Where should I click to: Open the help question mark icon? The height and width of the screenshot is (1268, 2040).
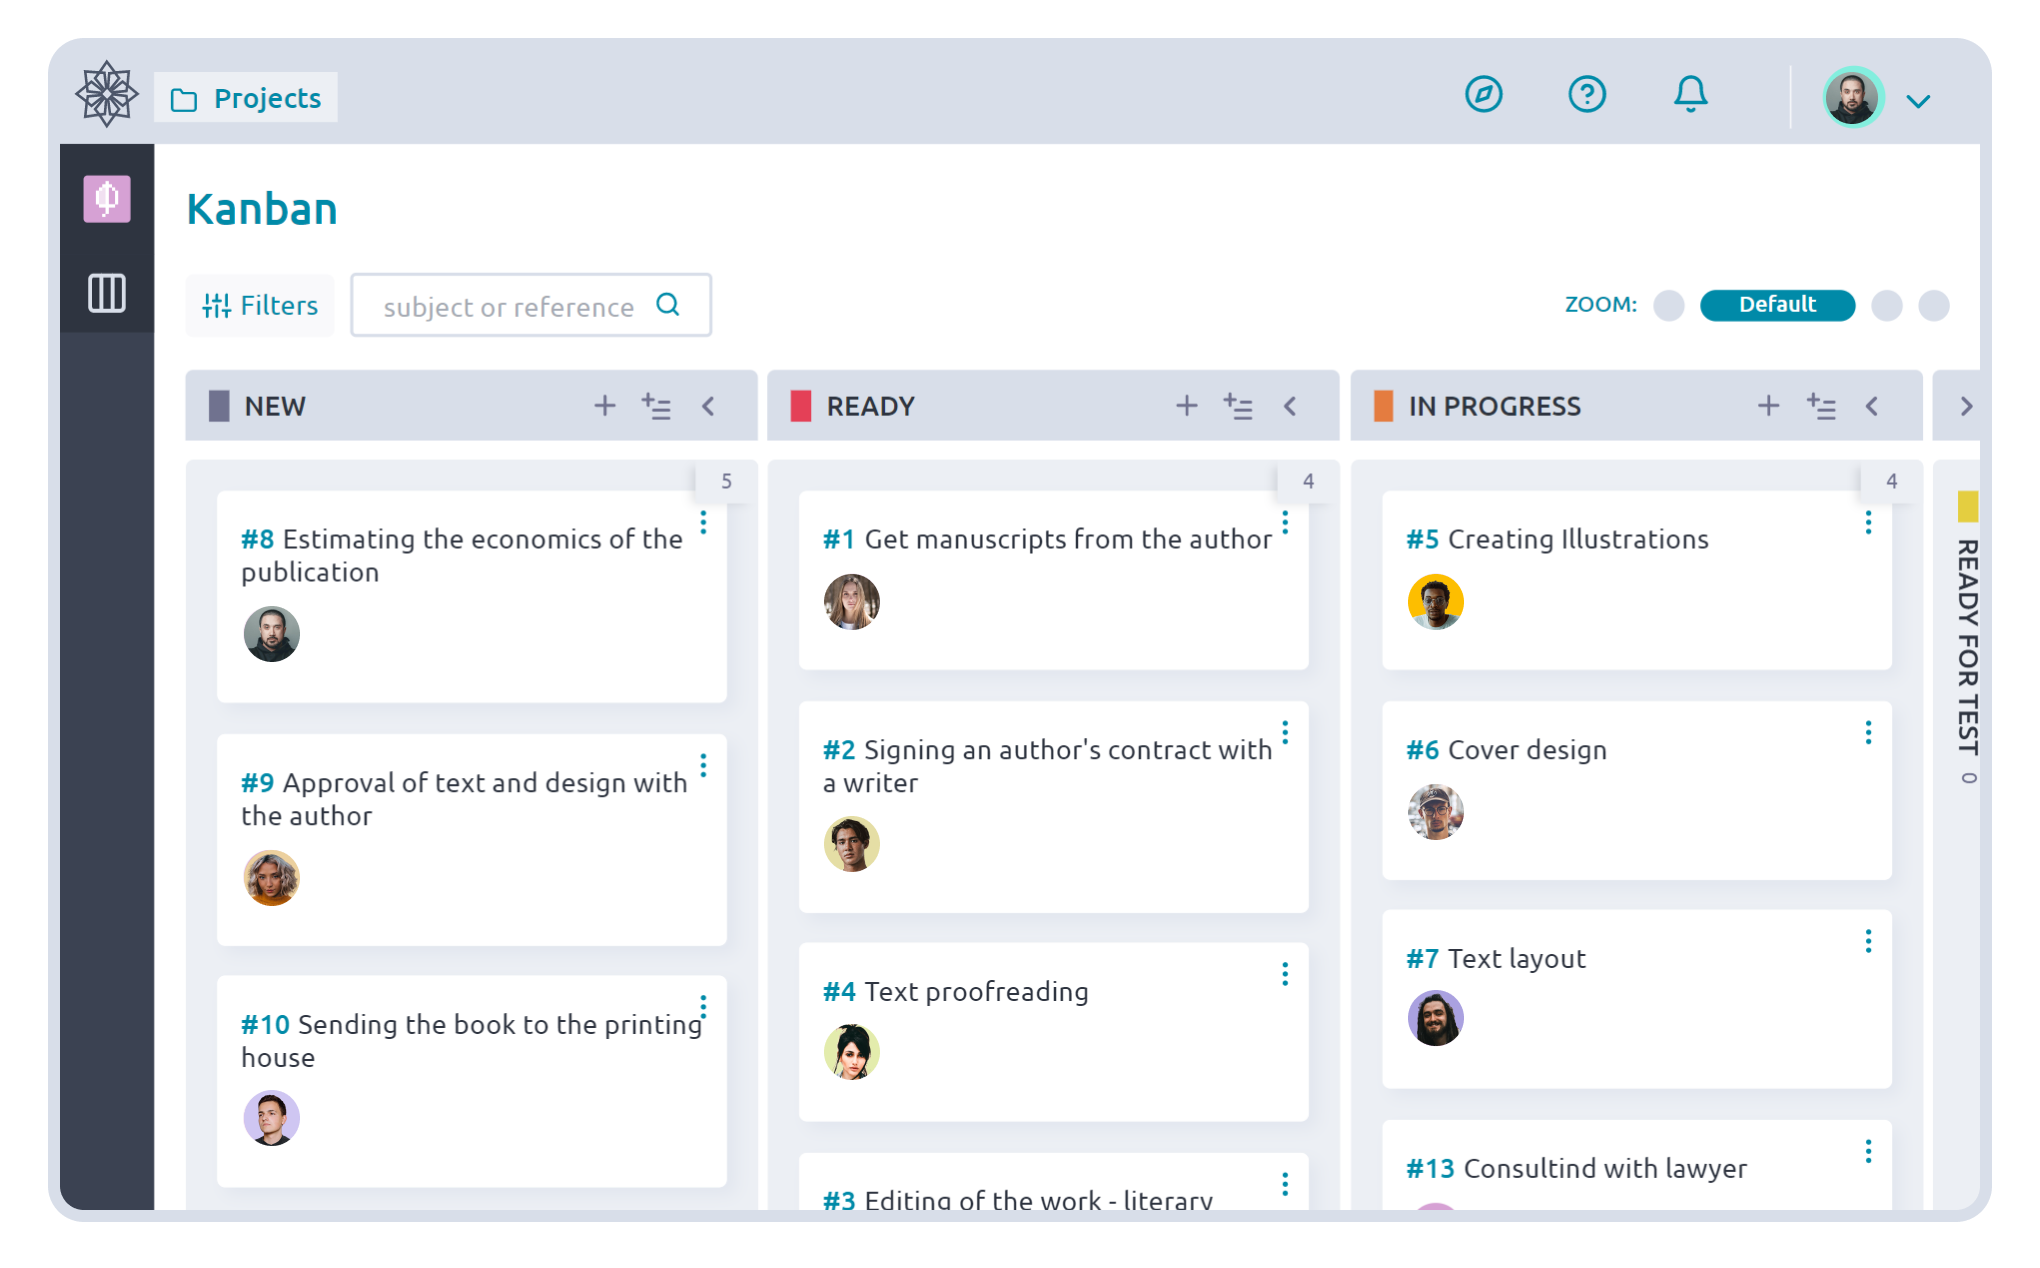(1586, 94)
